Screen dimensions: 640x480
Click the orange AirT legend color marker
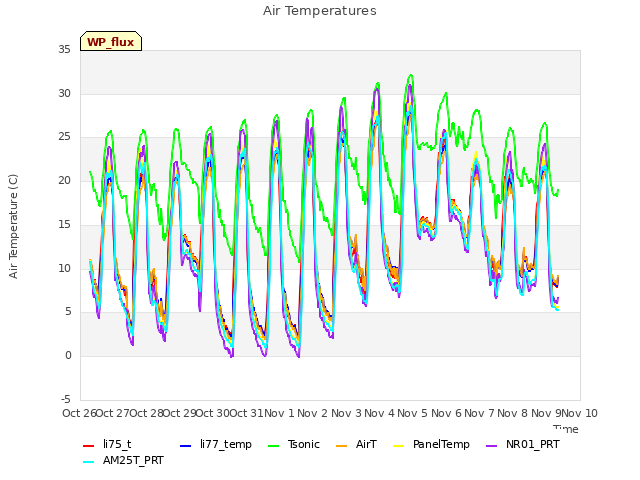pyautogui.click(x=341, y=445)
